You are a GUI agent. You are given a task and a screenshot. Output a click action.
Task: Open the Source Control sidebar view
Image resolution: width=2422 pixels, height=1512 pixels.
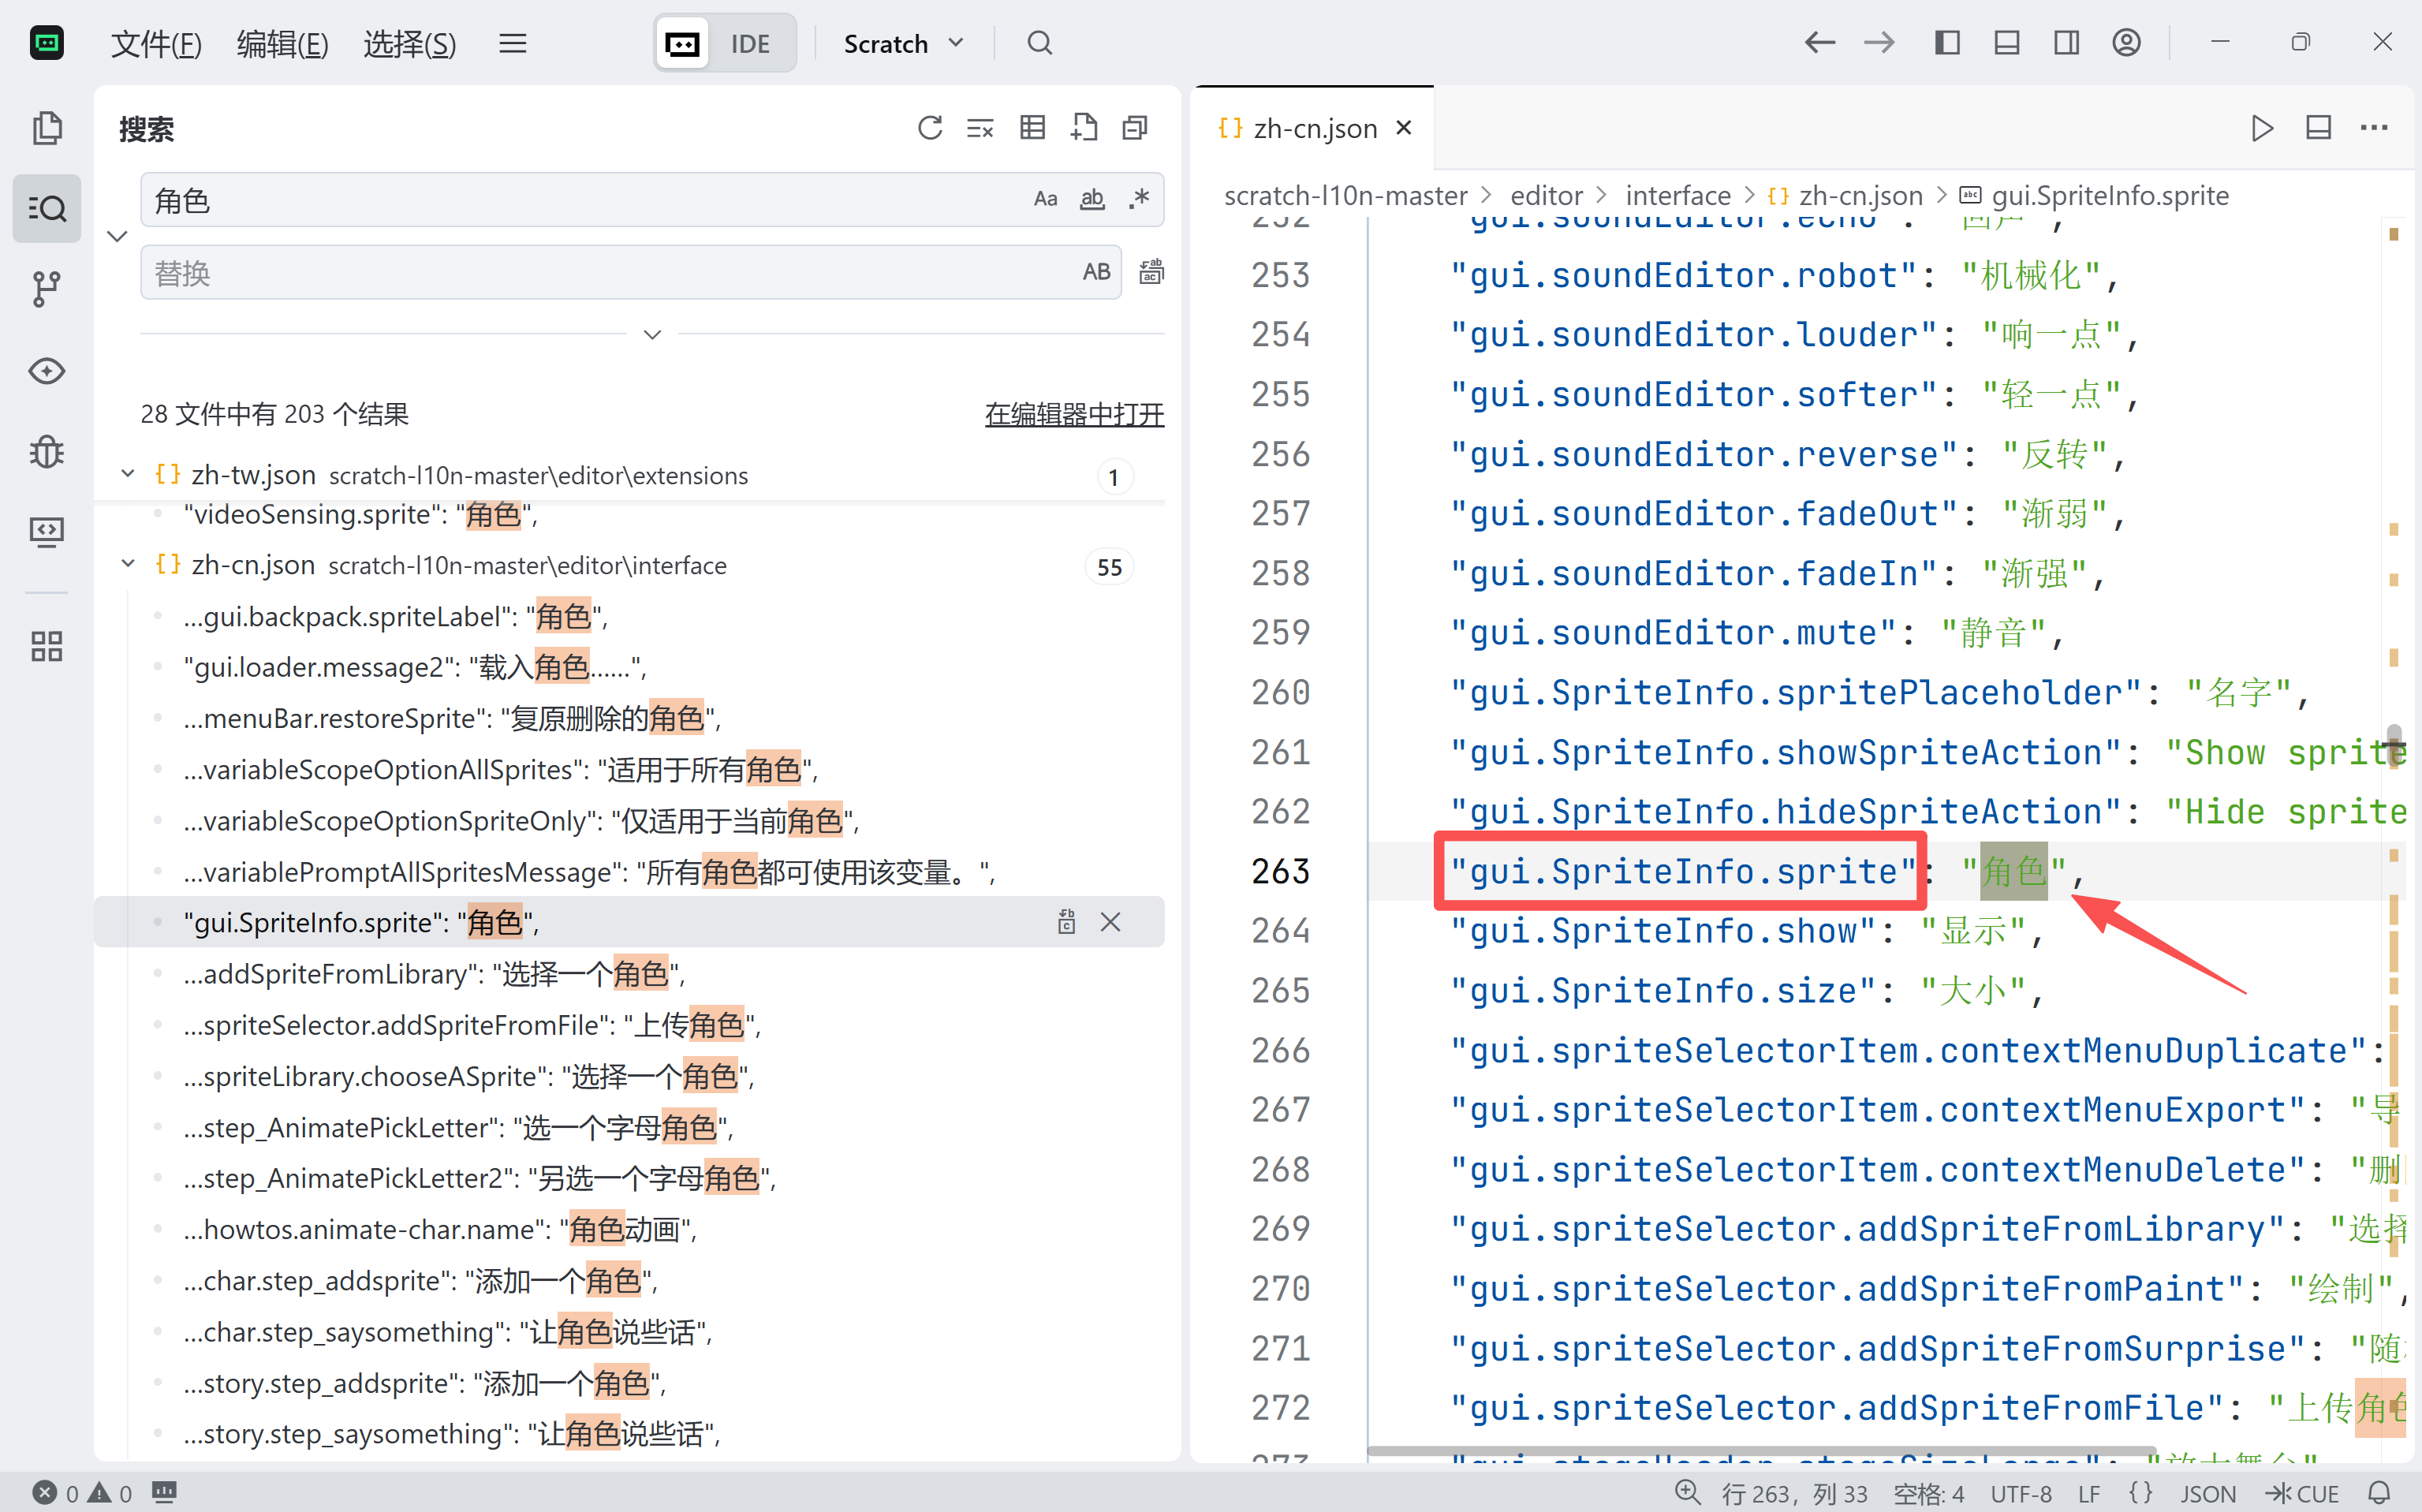pyautogui.click(x=46, y=289)
